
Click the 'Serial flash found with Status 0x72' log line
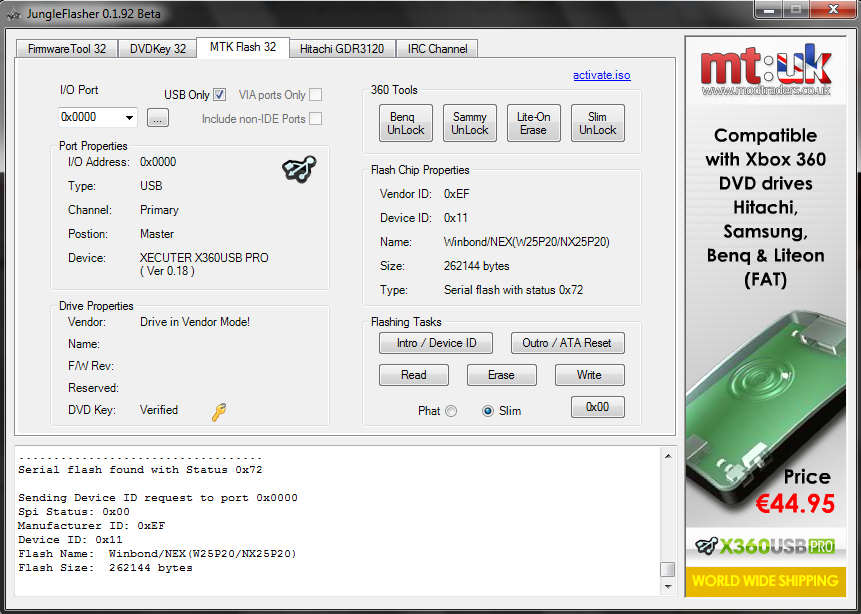(x=140, y=470)
